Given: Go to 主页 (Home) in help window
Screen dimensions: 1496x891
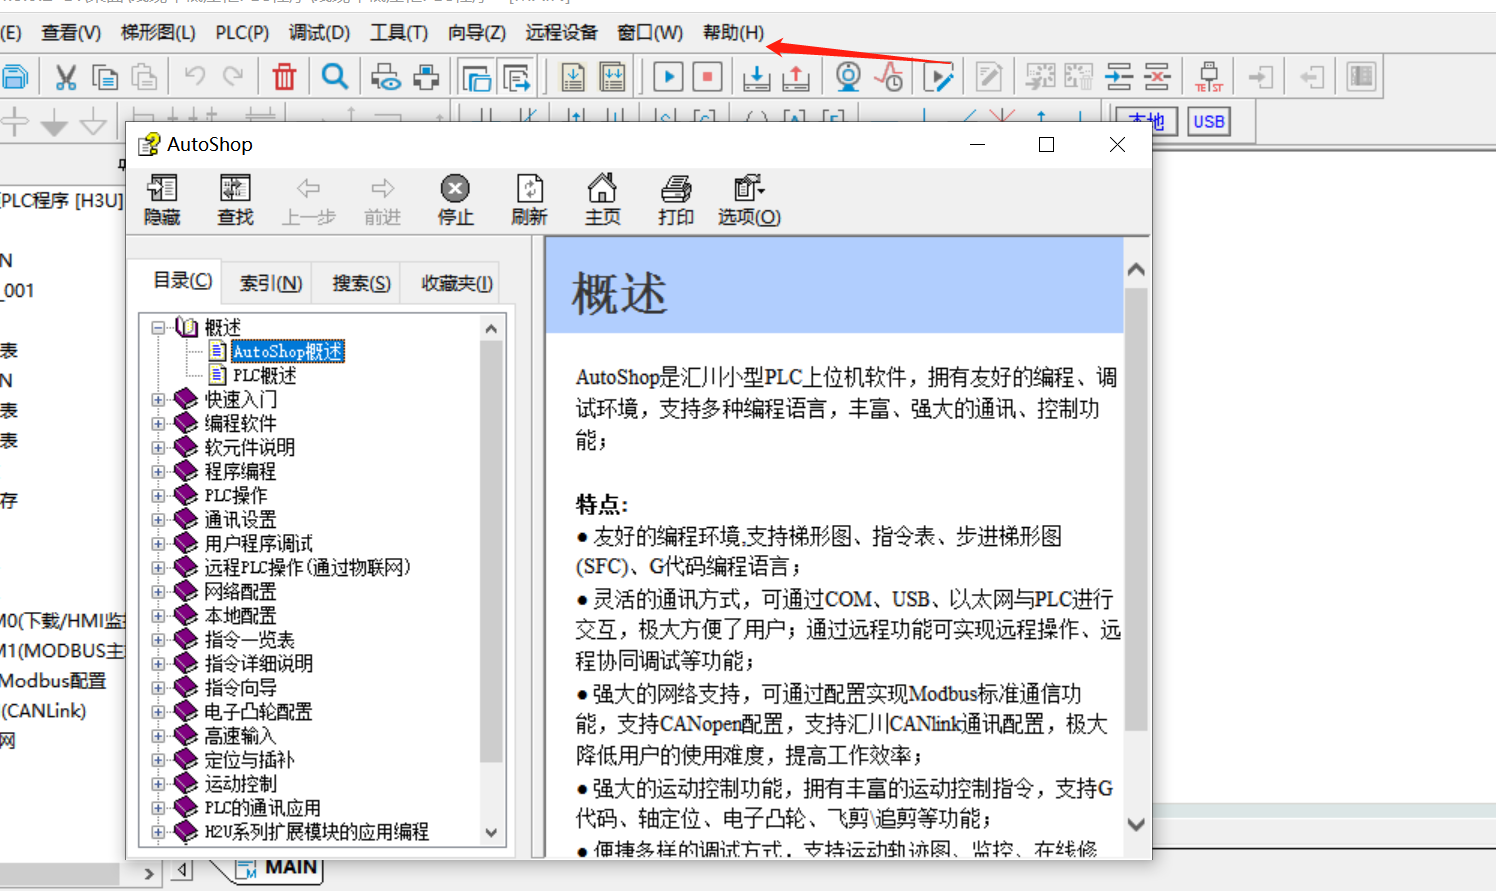Looking at the screenshot, I should 602,200.
